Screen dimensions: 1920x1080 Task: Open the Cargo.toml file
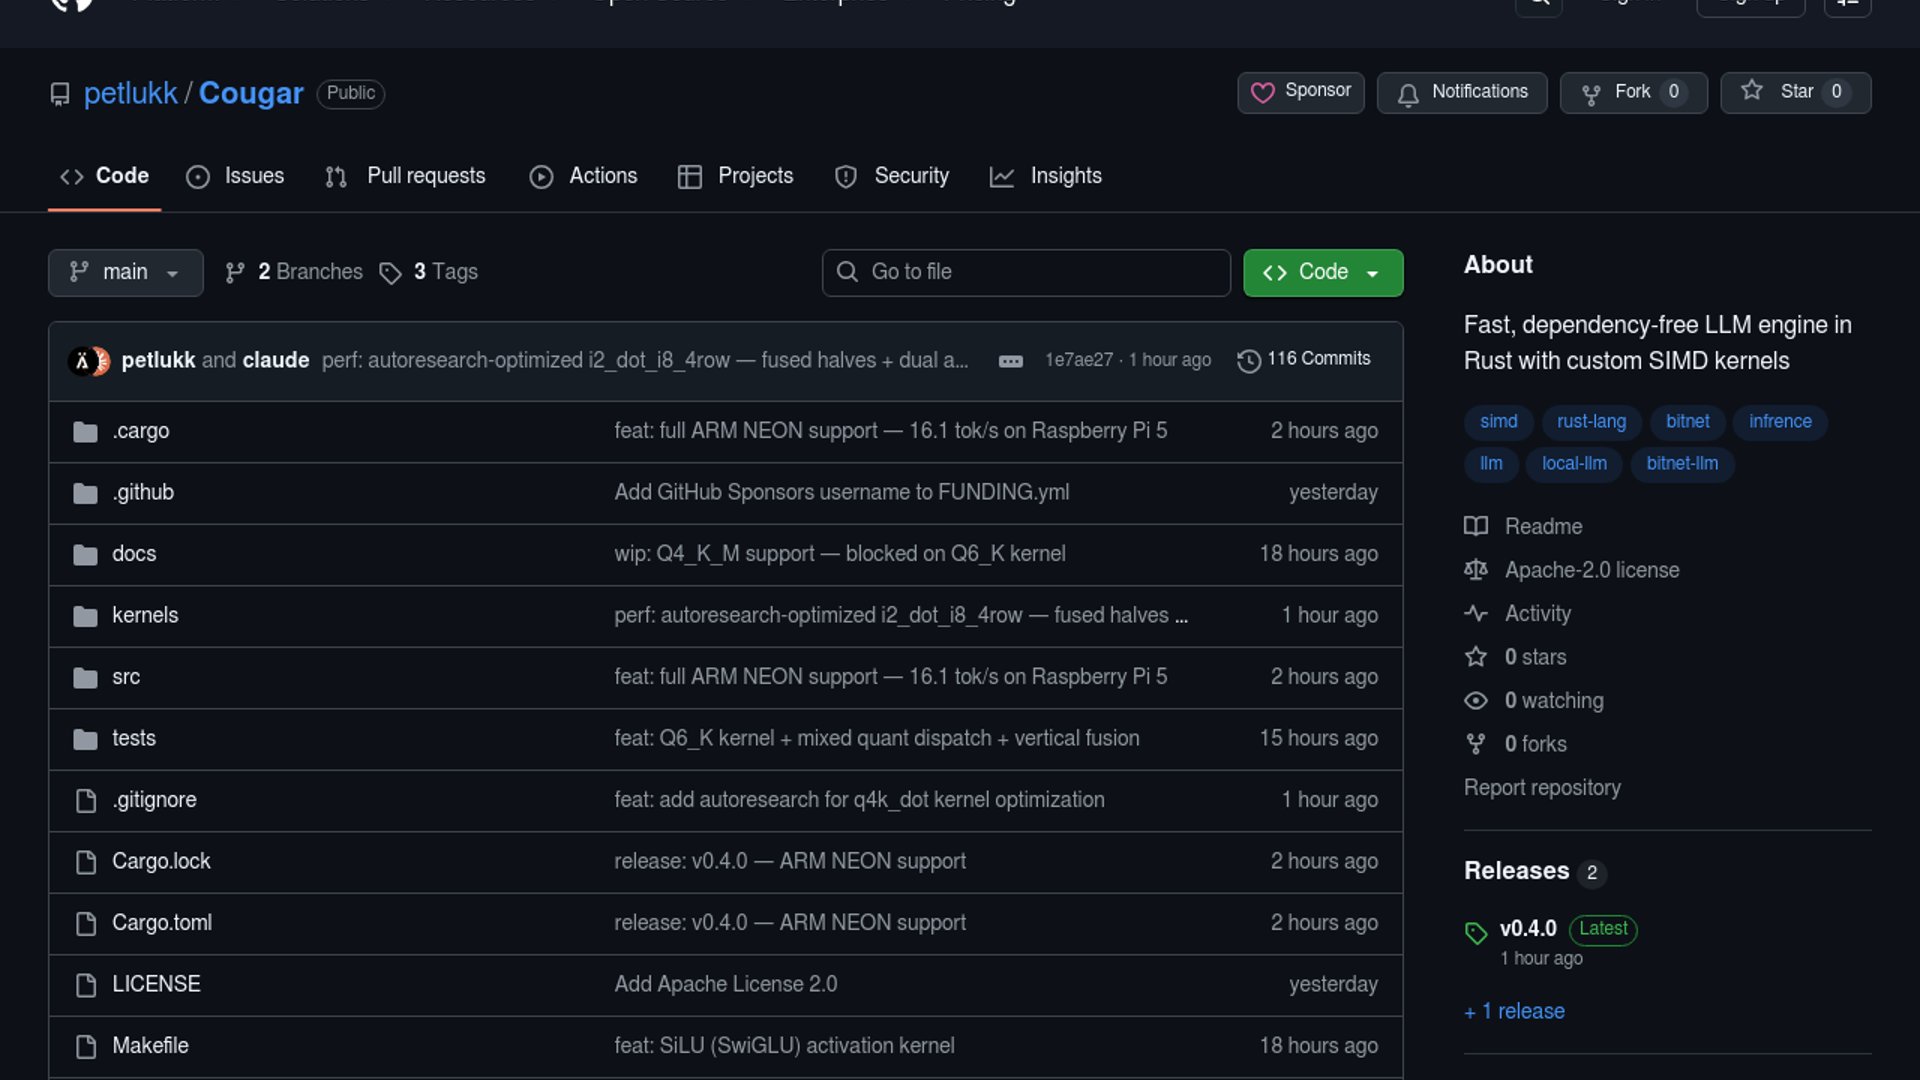click(x=162, y=923)
